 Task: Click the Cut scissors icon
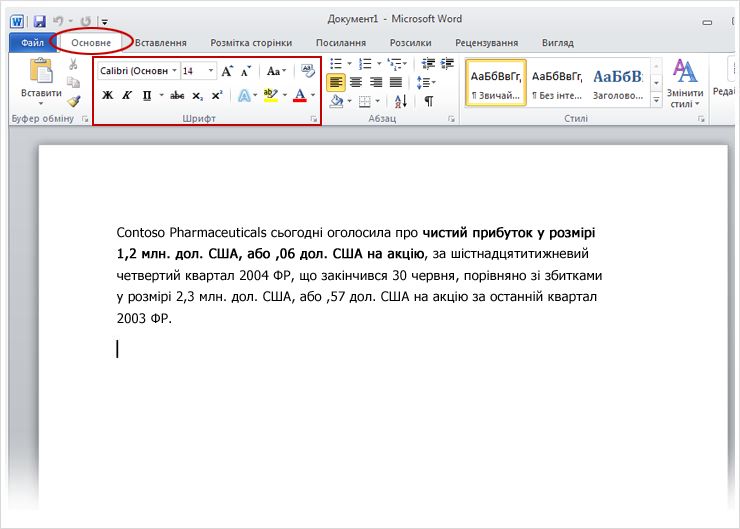click(73, 64)
